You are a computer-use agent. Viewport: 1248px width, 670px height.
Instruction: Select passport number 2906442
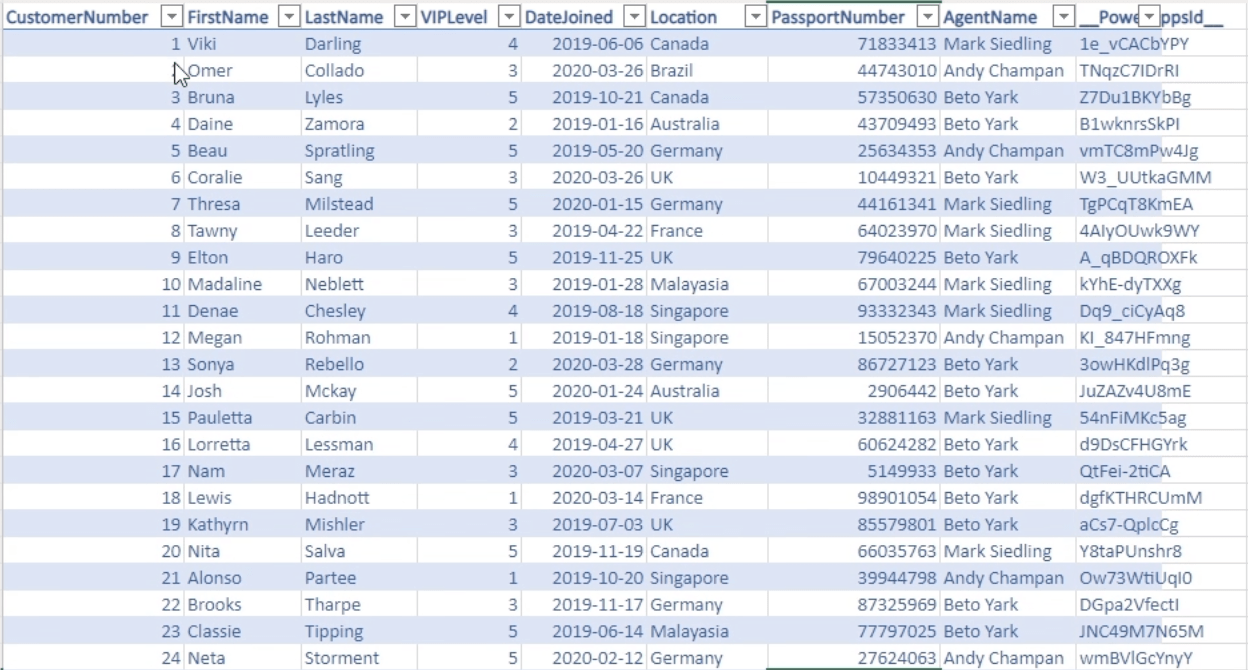click(x=854, y=391)
